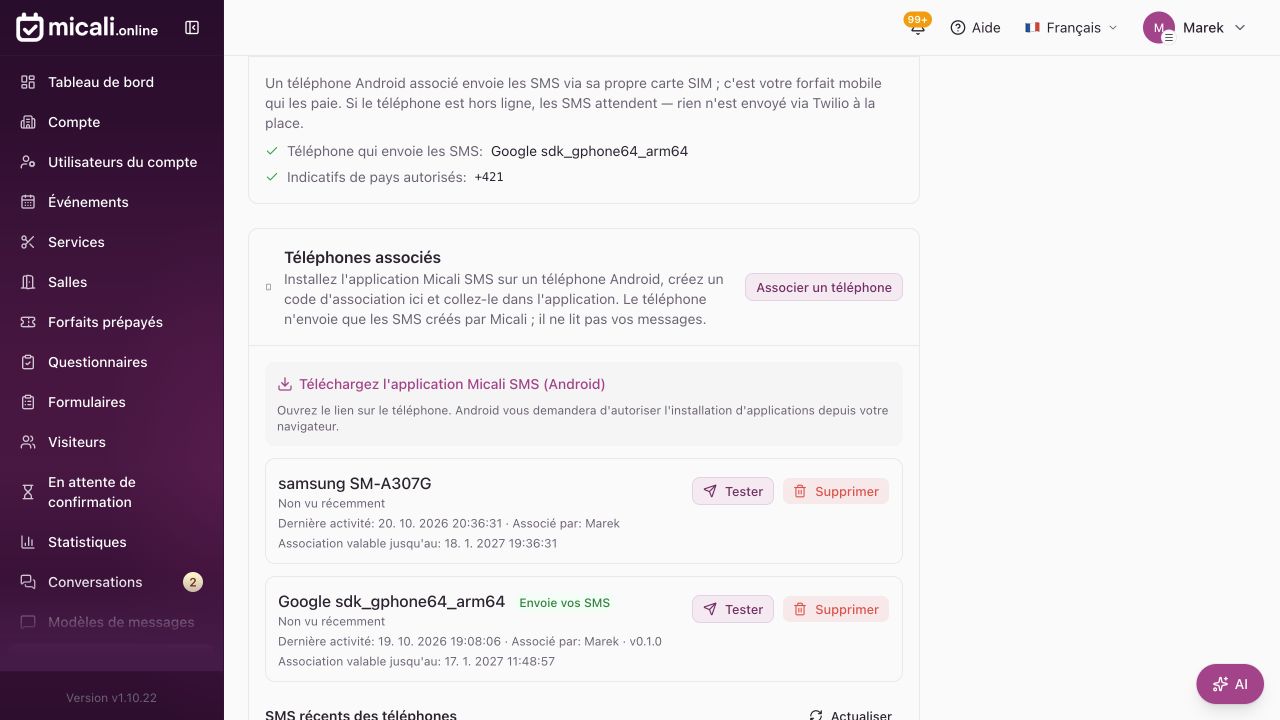Delete the samsung SM-A307G phone
The image size is (1280, 720).
tap(836, 491)
